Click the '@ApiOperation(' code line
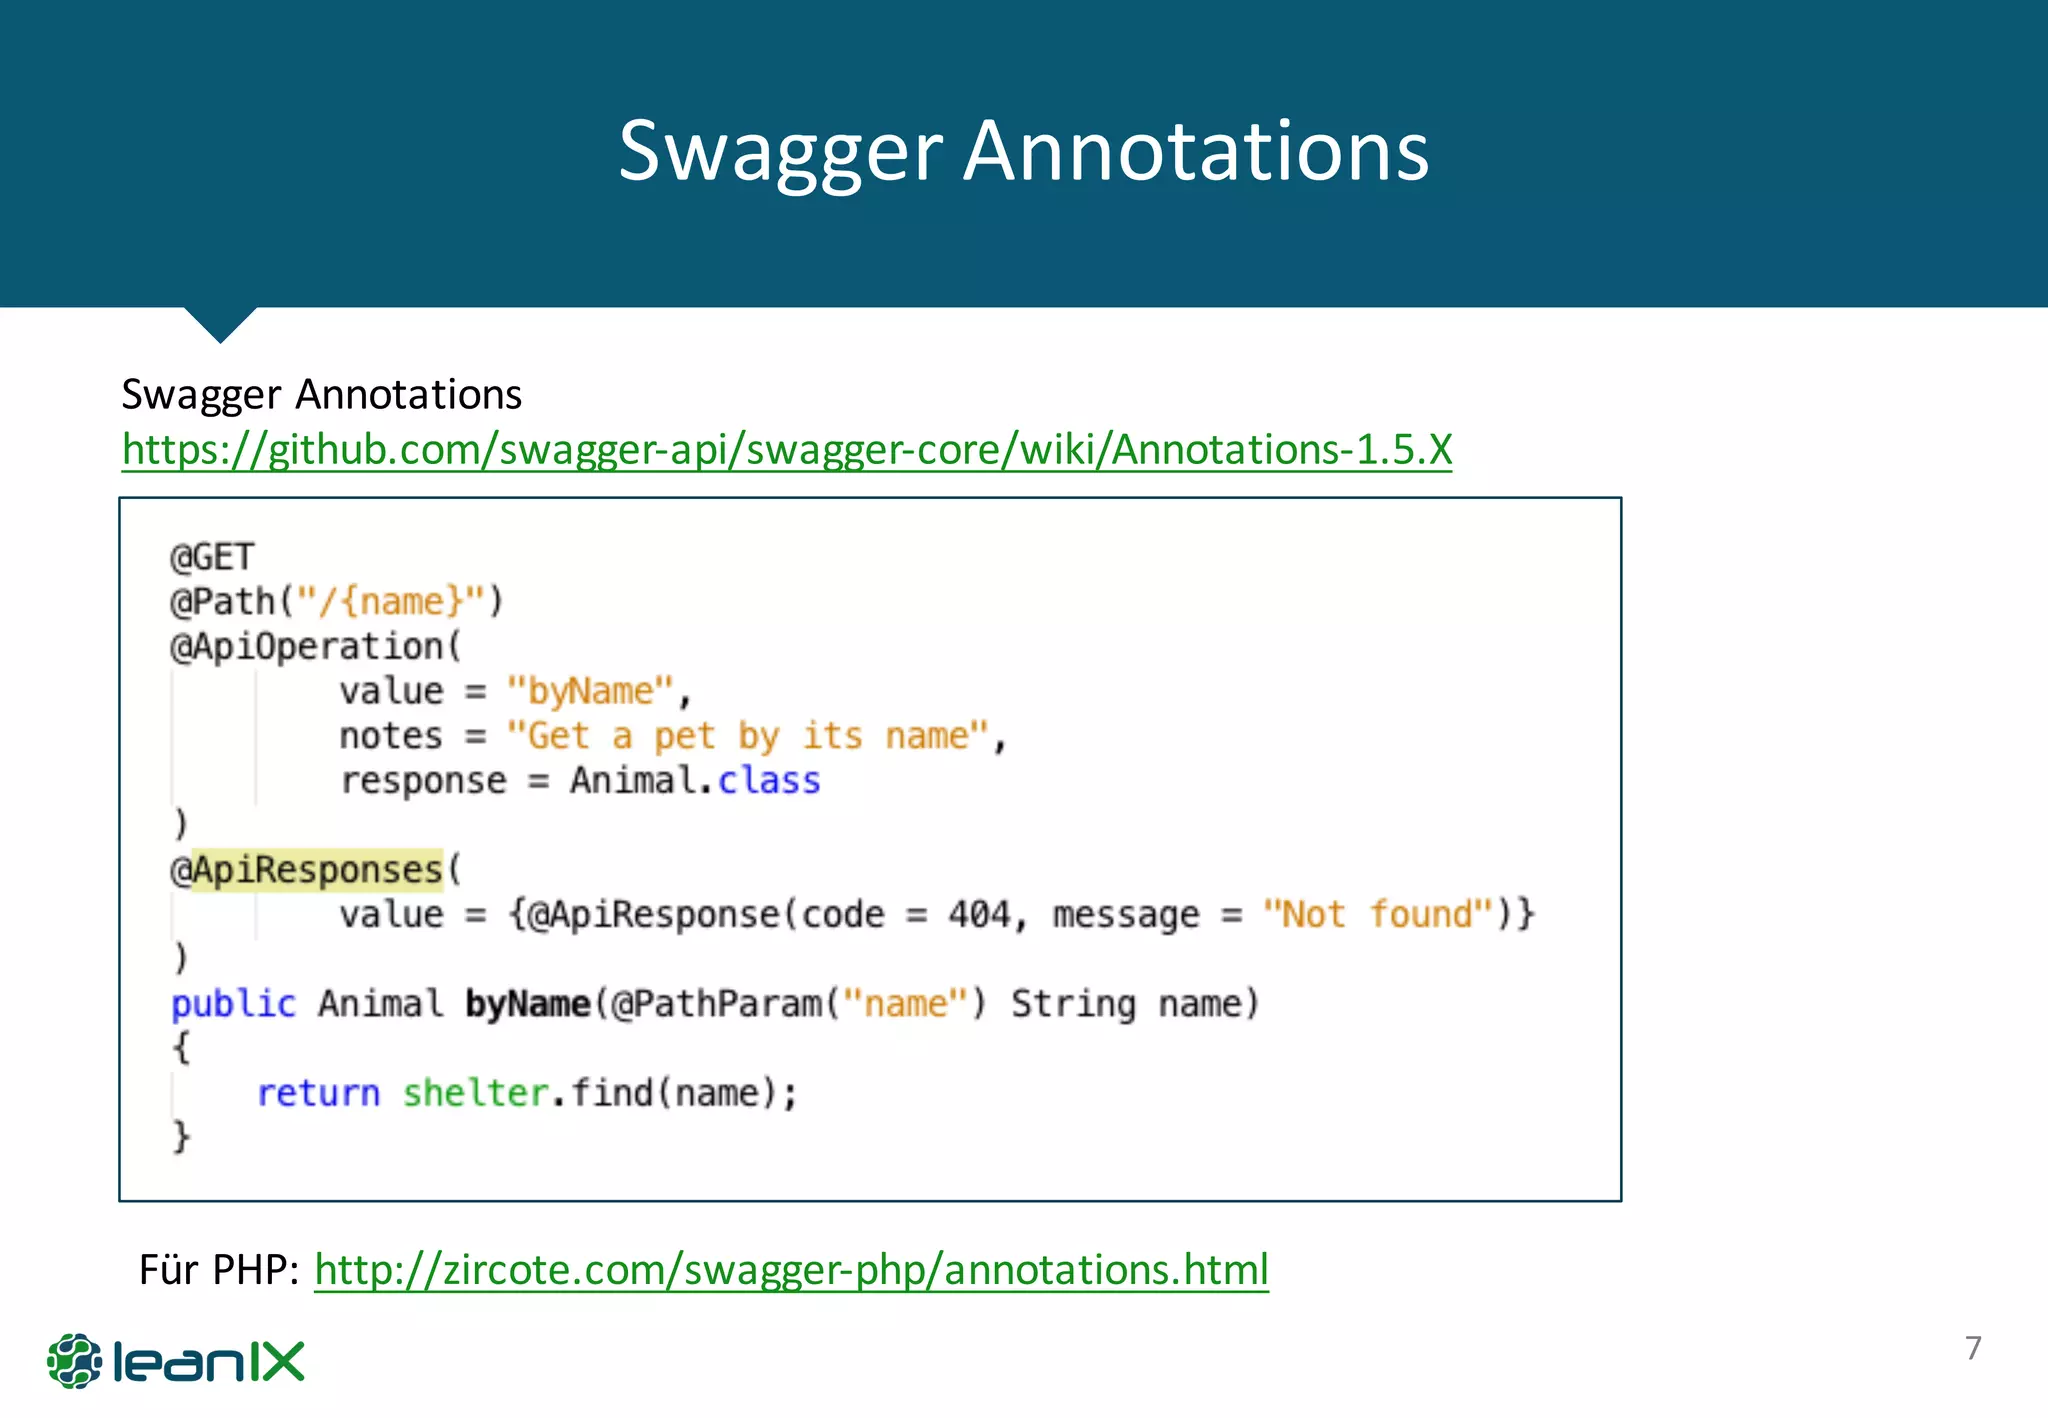The width and height of the screenshot is (2048, 1418). (x=316, y=646)
